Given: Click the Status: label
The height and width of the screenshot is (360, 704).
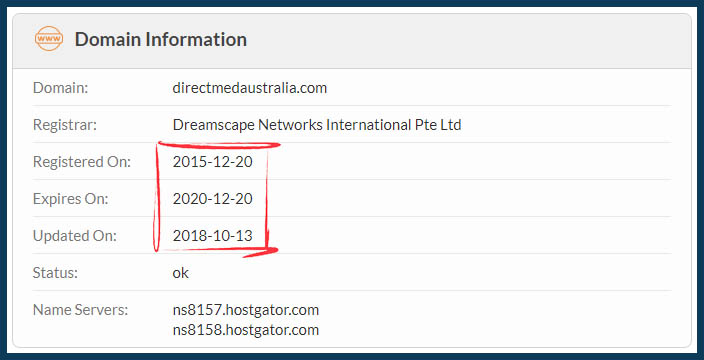Looking at the screenshot, I should point(55,272).
